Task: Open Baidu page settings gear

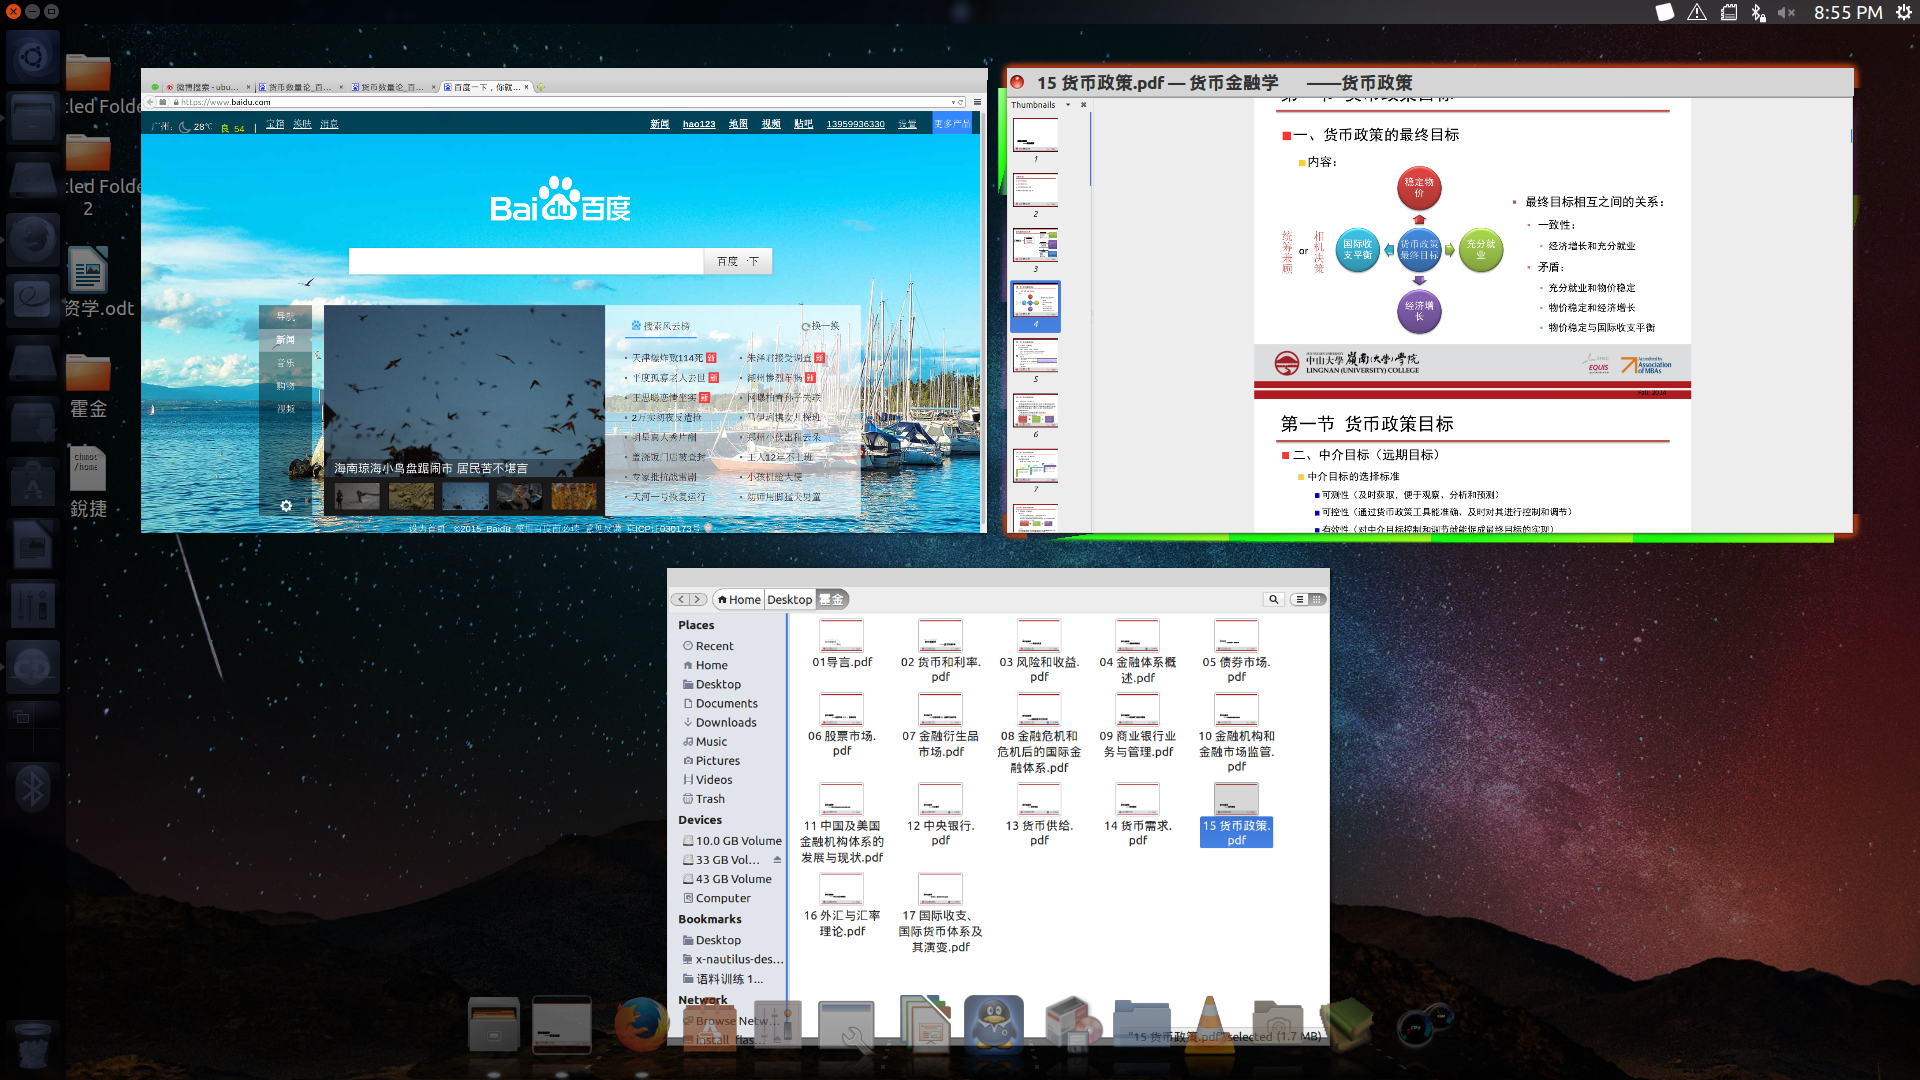Action: tap(286, 506)
